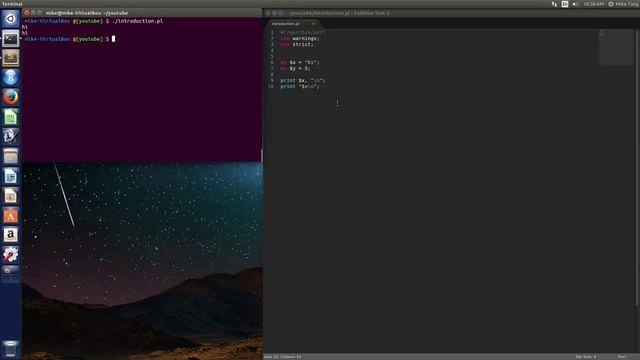The height and width of the screenshot is (360, 640).
Task: Open LibreOffice Impress from launcher
Action: (11, 196)
